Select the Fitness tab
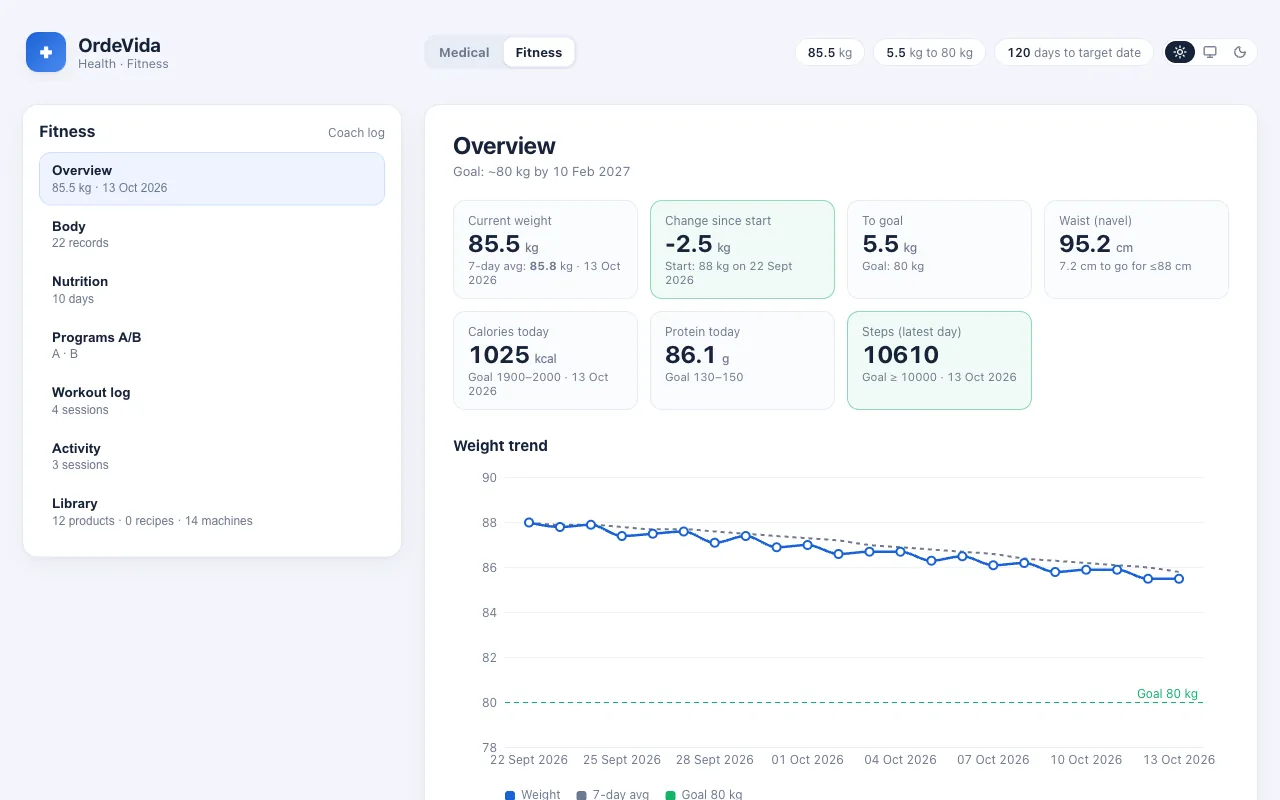This screenshot has height=800, width=1280. tap(539, 52)
